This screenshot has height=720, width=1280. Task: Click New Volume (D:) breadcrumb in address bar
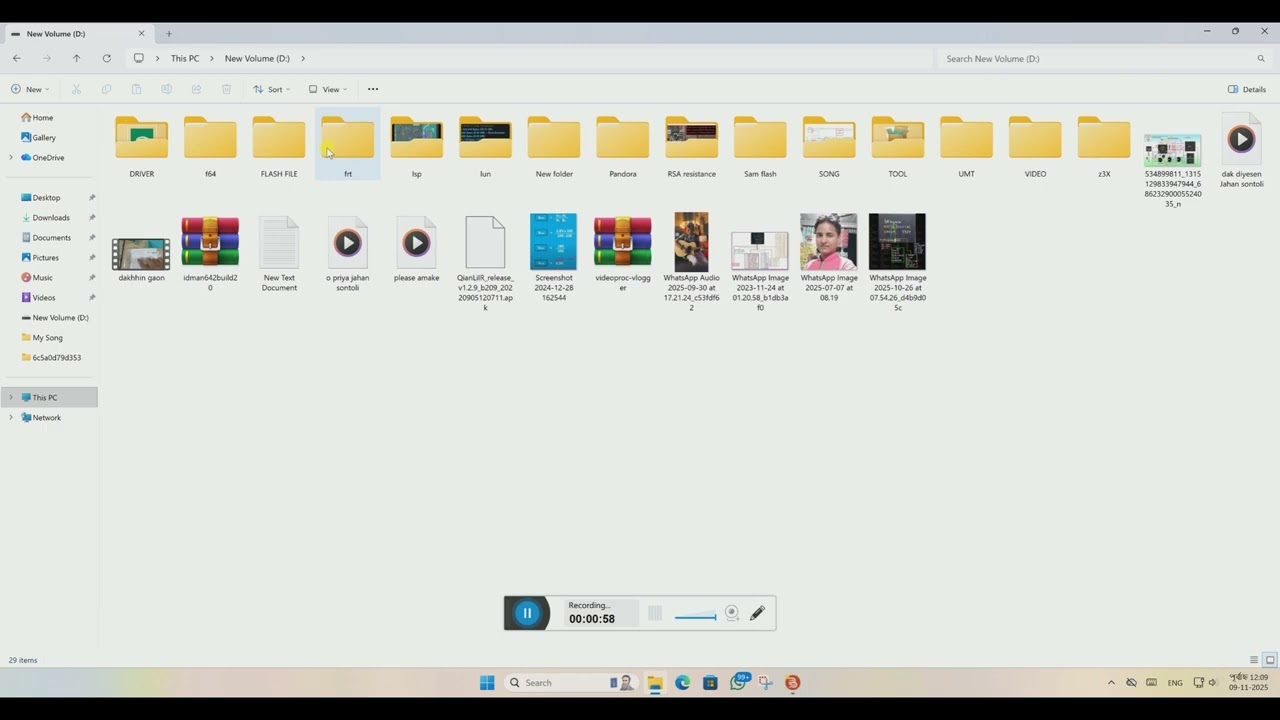[257, 58]
